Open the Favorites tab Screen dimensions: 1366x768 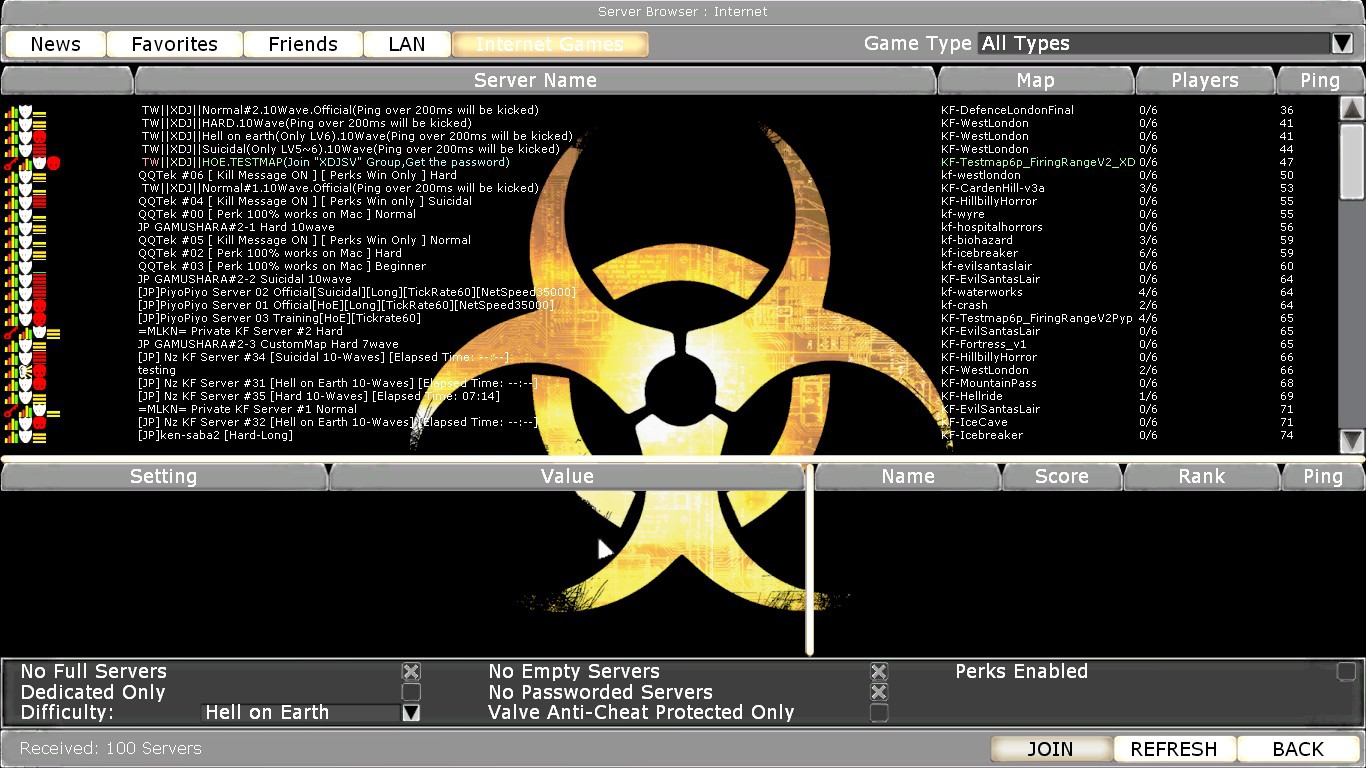click(x=175, y=44)
